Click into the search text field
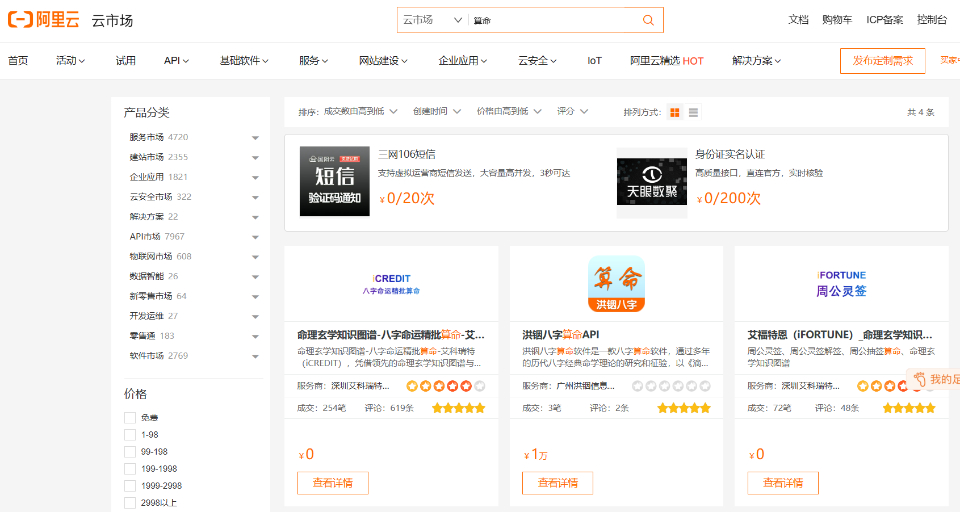 click(x=553, y=20)
